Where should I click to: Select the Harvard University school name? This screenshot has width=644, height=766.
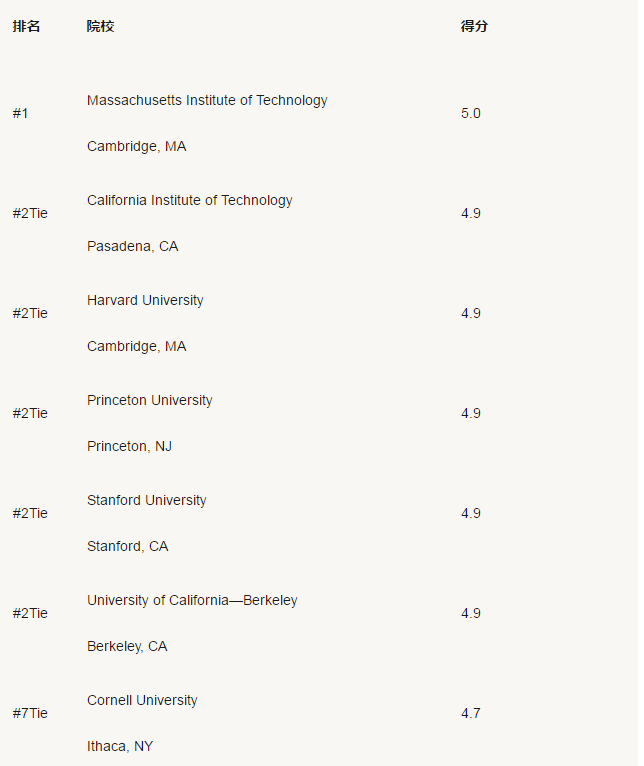145,300
